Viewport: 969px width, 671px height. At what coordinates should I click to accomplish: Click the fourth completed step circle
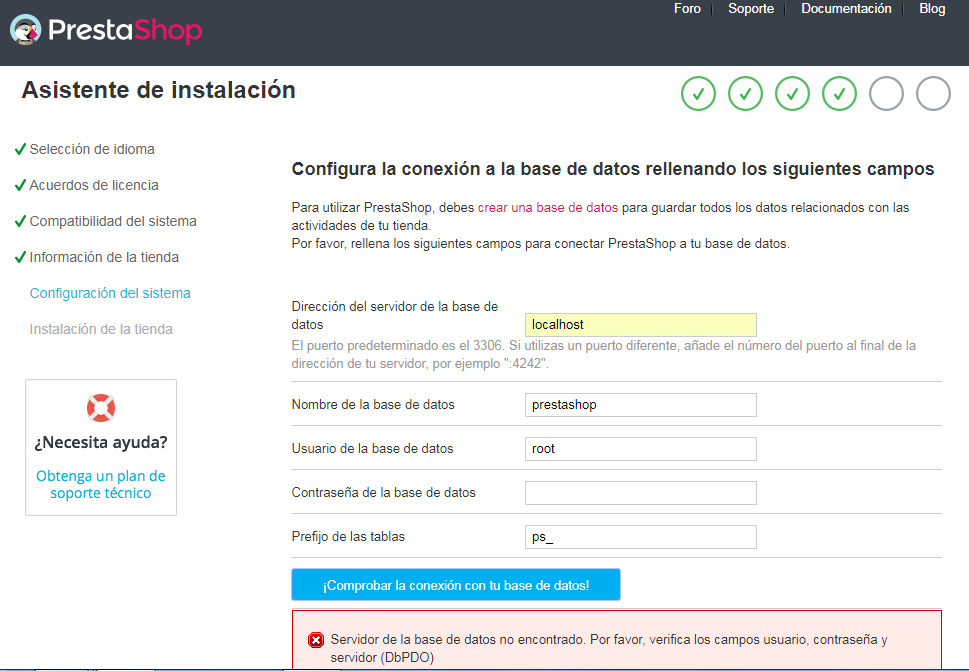(x=839, y=94)
